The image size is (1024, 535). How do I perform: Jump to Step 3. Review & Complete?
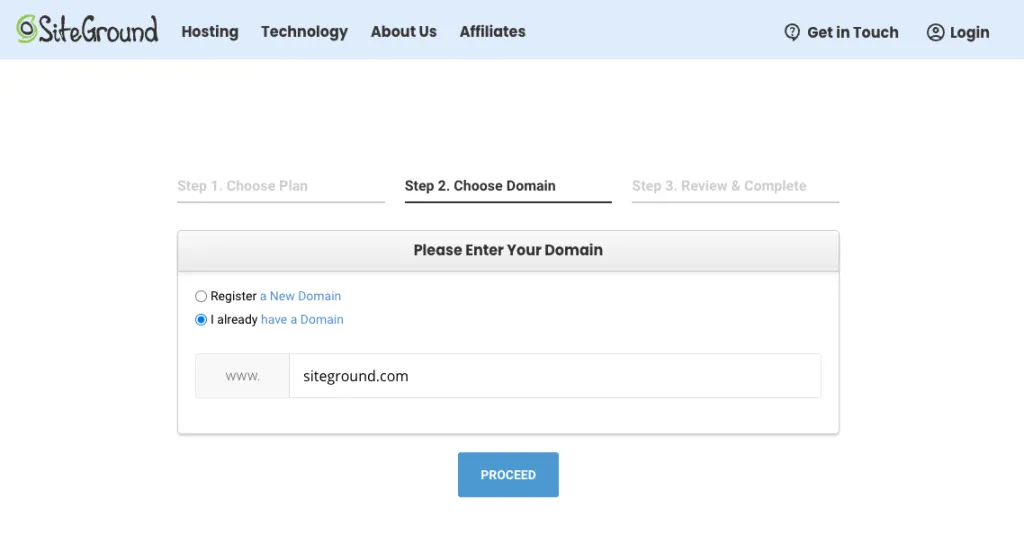coord(719,186)
